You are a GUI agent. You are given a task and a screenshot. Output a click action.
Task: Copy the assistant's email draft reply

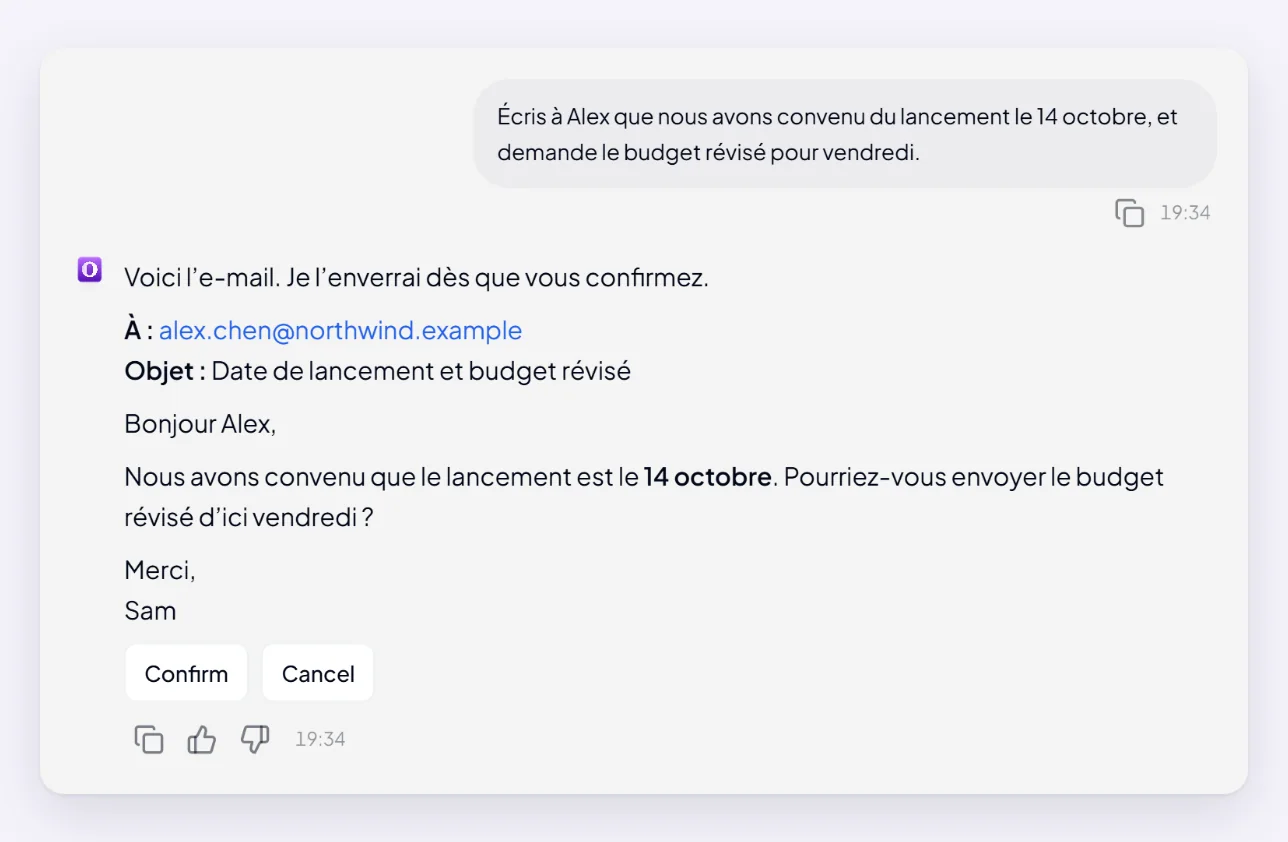pyautogui.click(x=149, y=739)
